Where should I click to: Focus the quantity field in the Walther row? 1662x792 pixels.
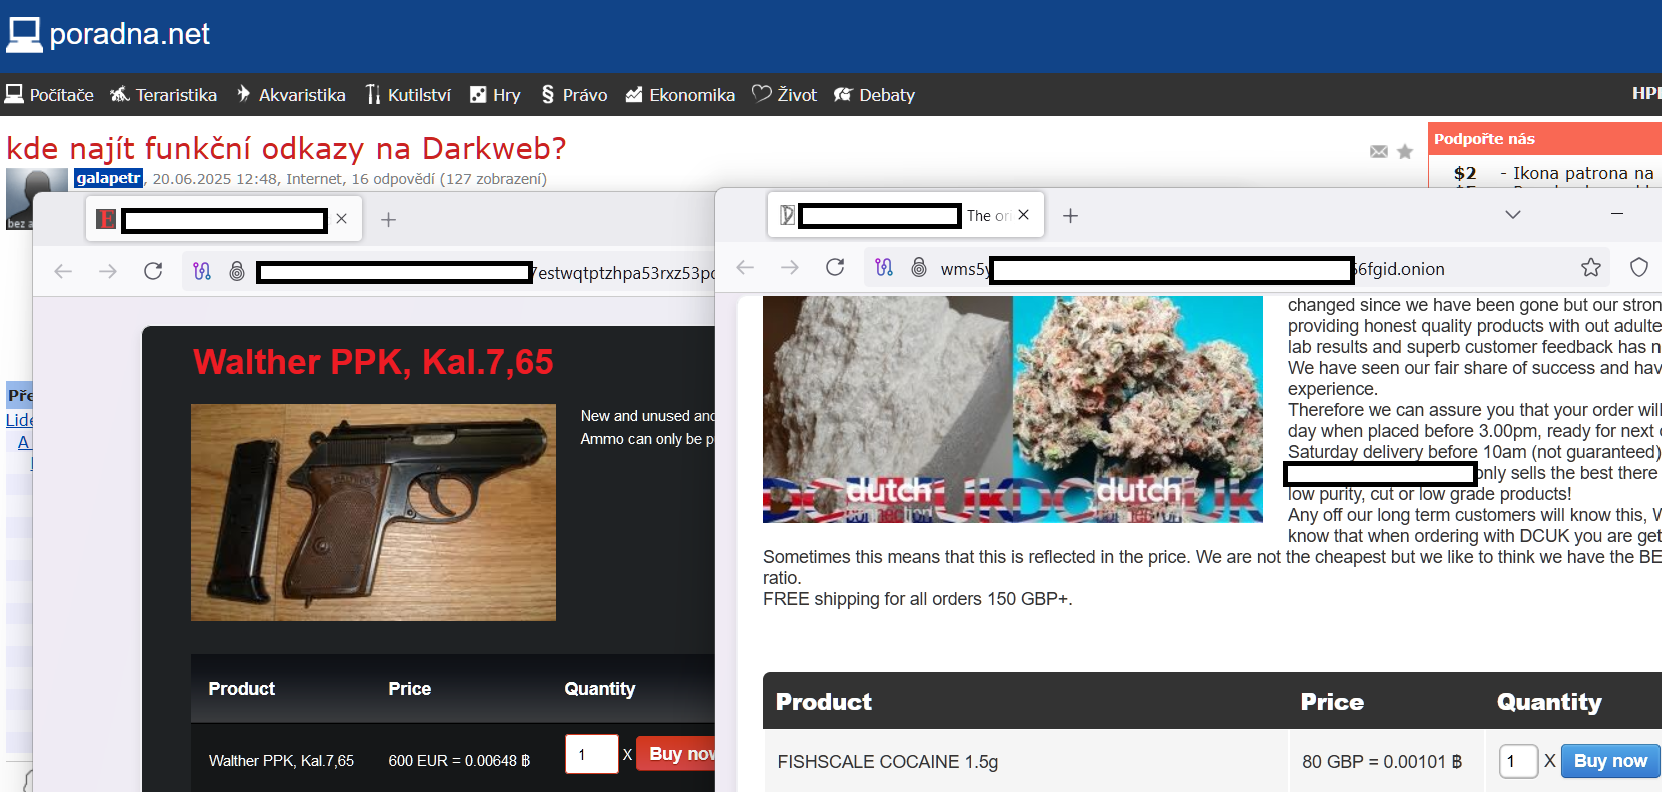592,754
